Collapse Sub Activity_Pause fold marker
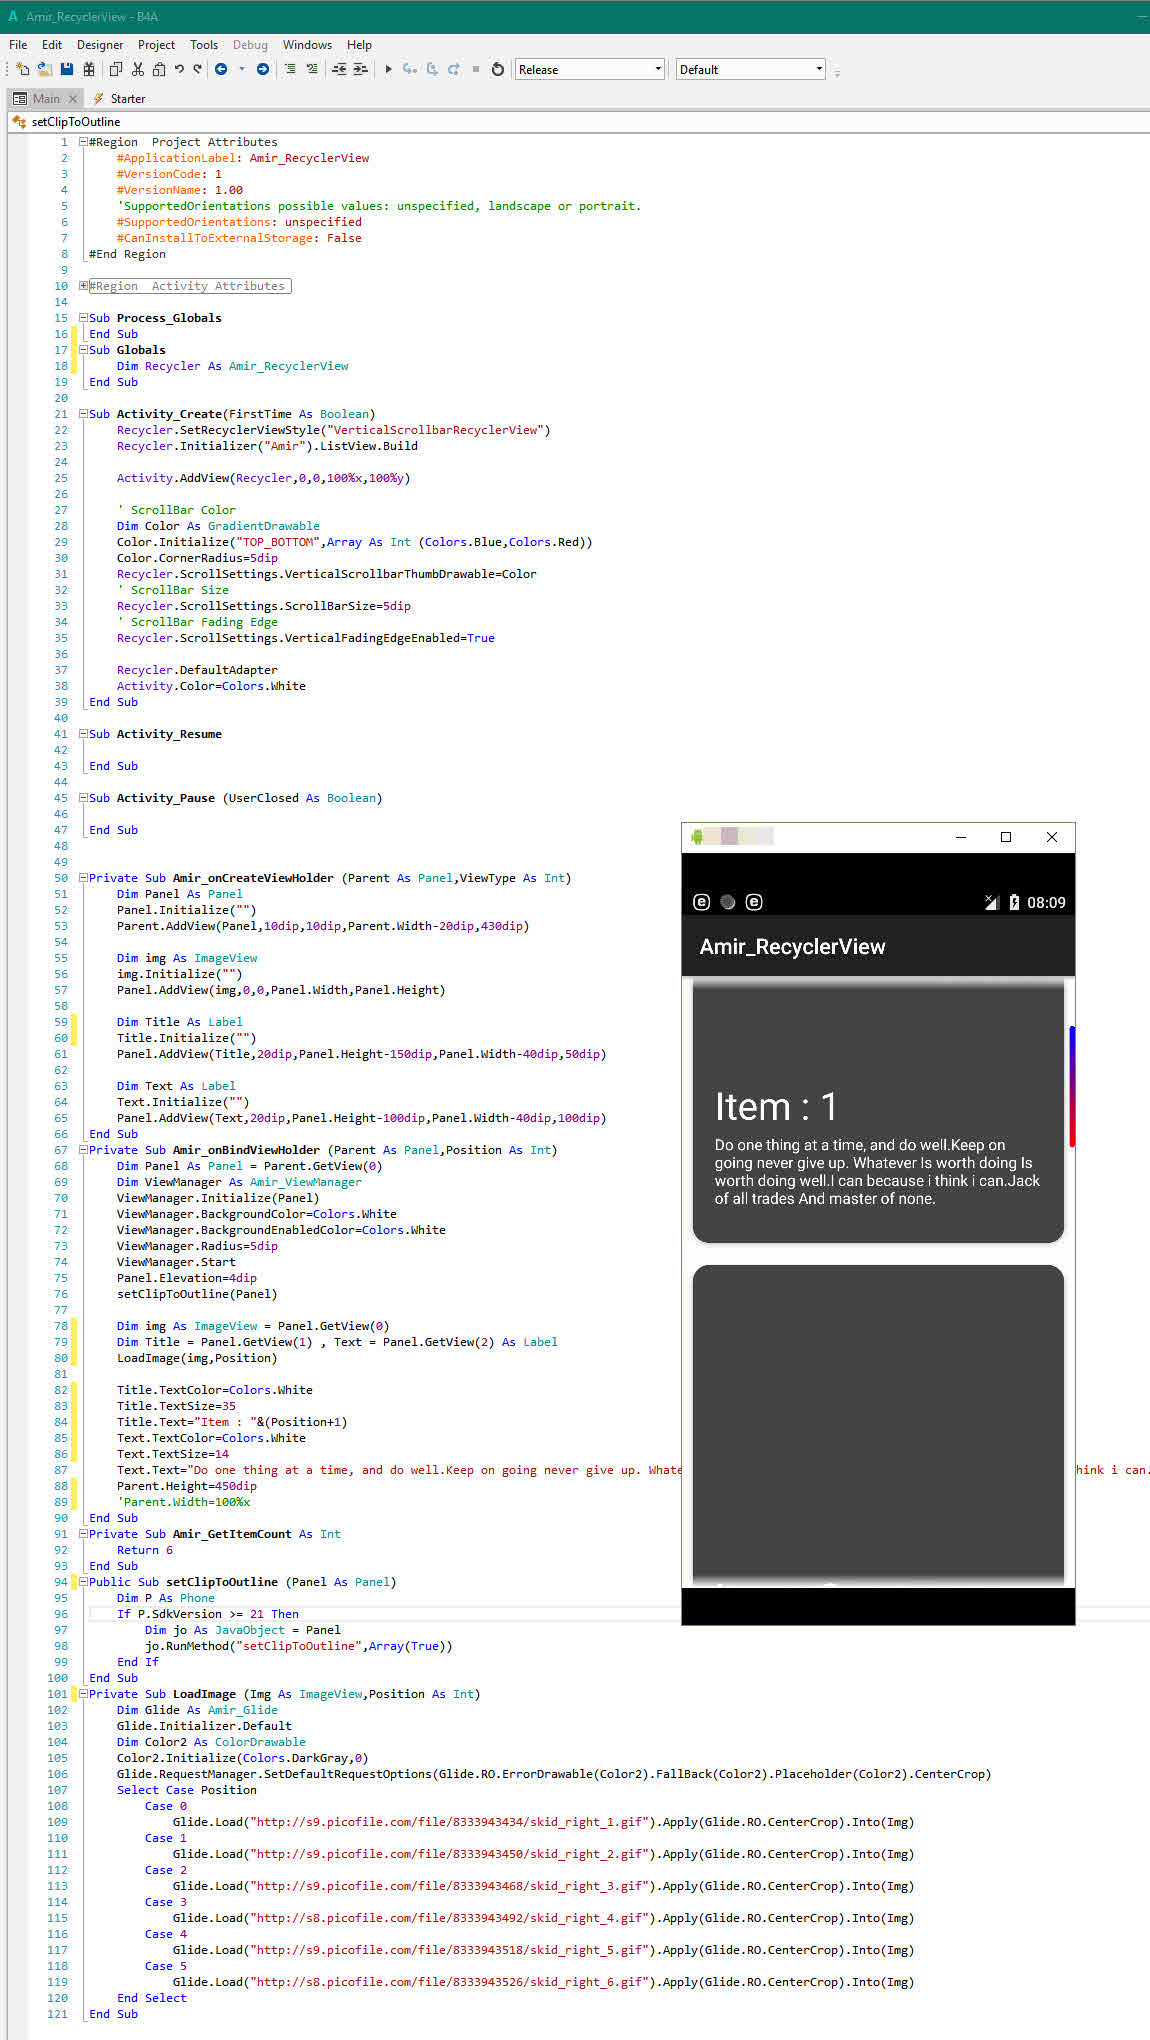1150x2040 pixels. 84,798
